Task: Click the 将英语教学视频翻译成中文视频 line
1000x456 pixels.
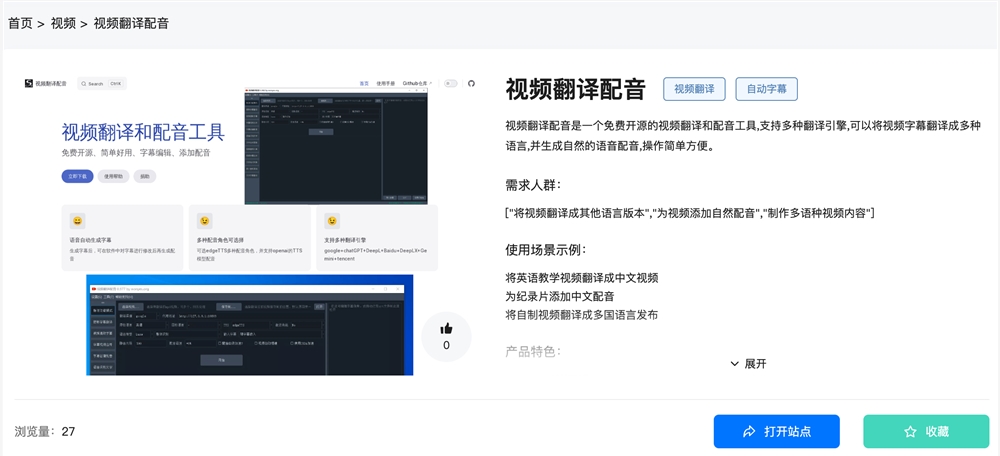Action: pos(582,279)
